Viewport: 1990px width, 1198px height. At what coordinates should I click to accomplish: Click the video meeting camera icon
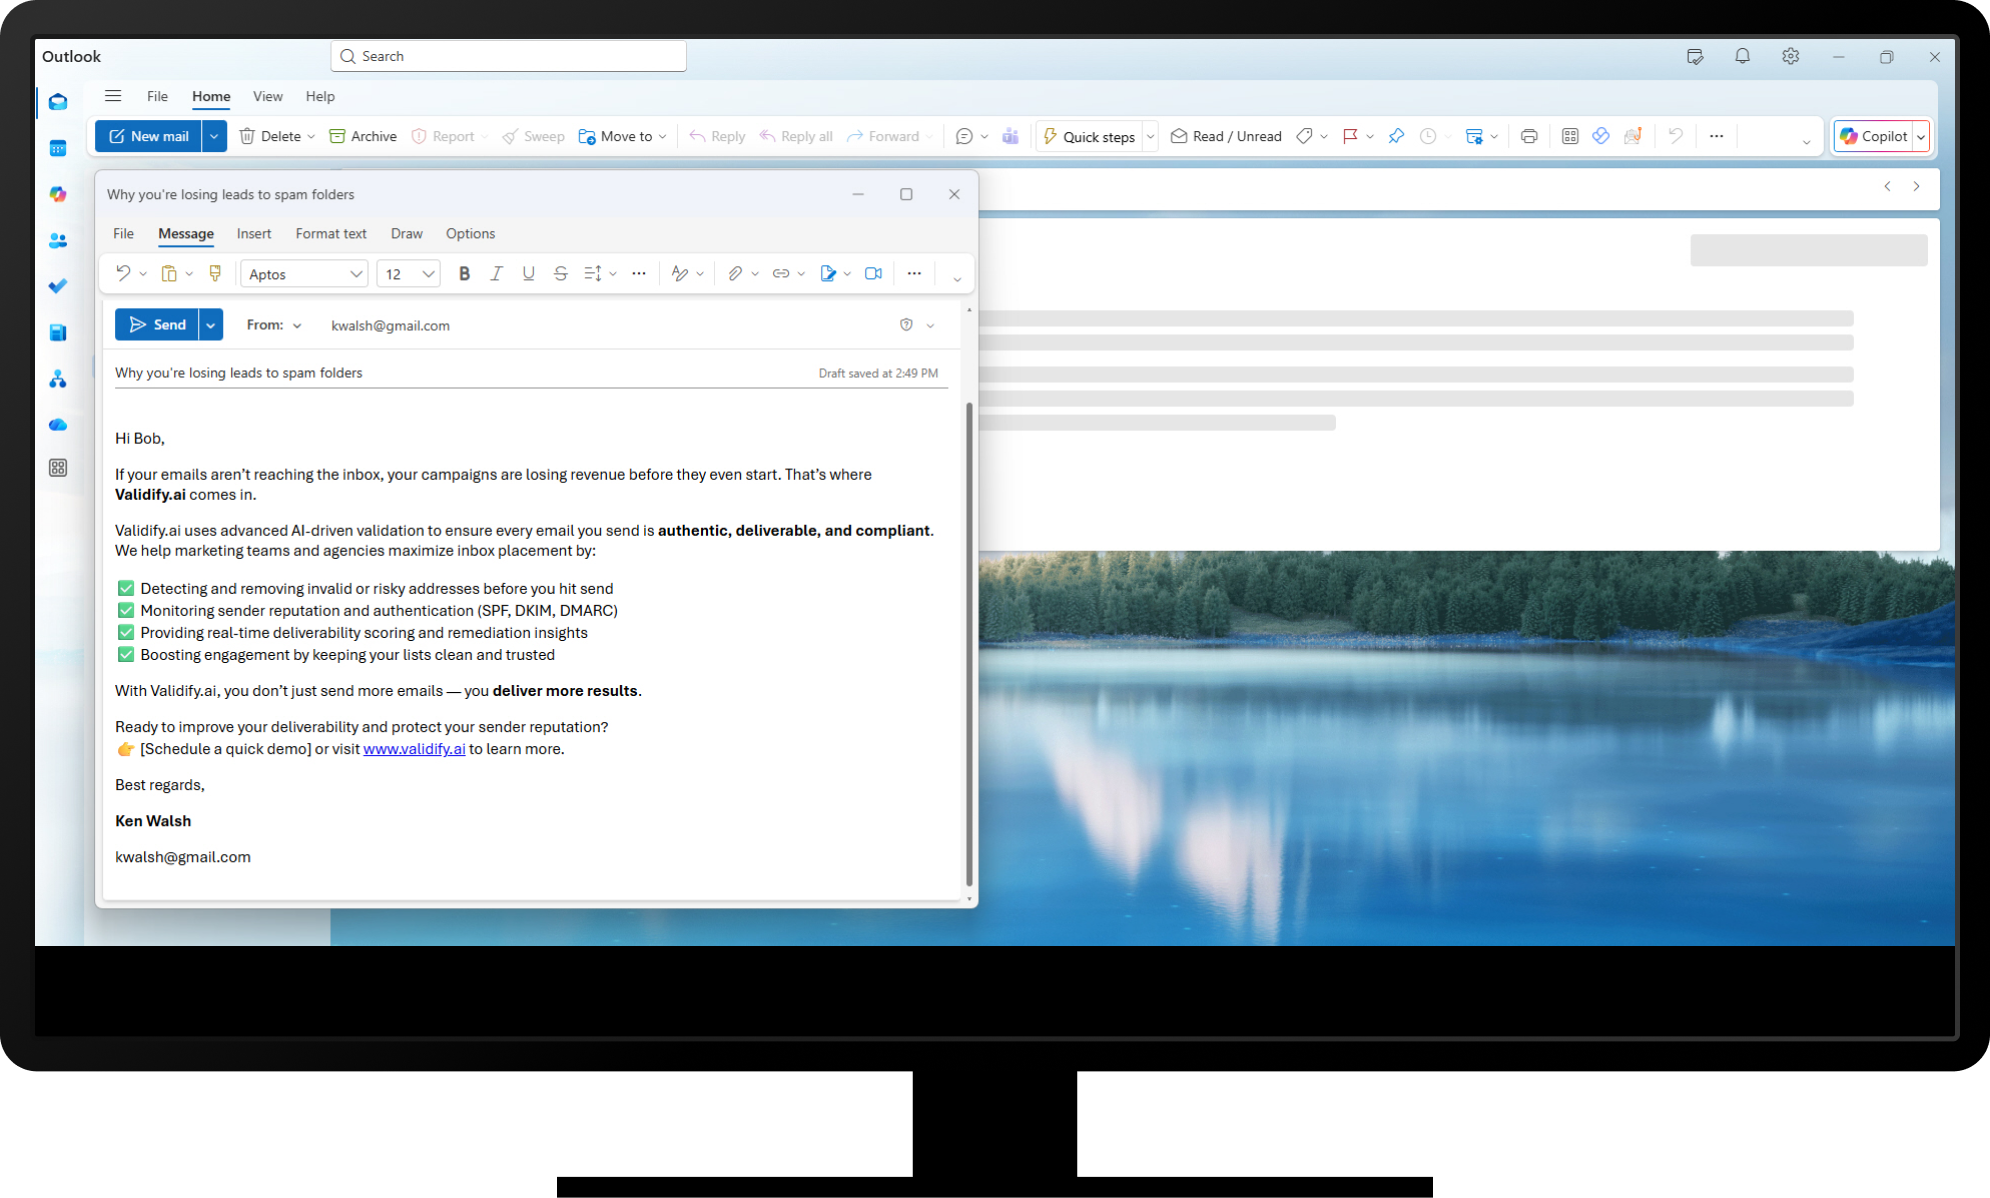873,273
